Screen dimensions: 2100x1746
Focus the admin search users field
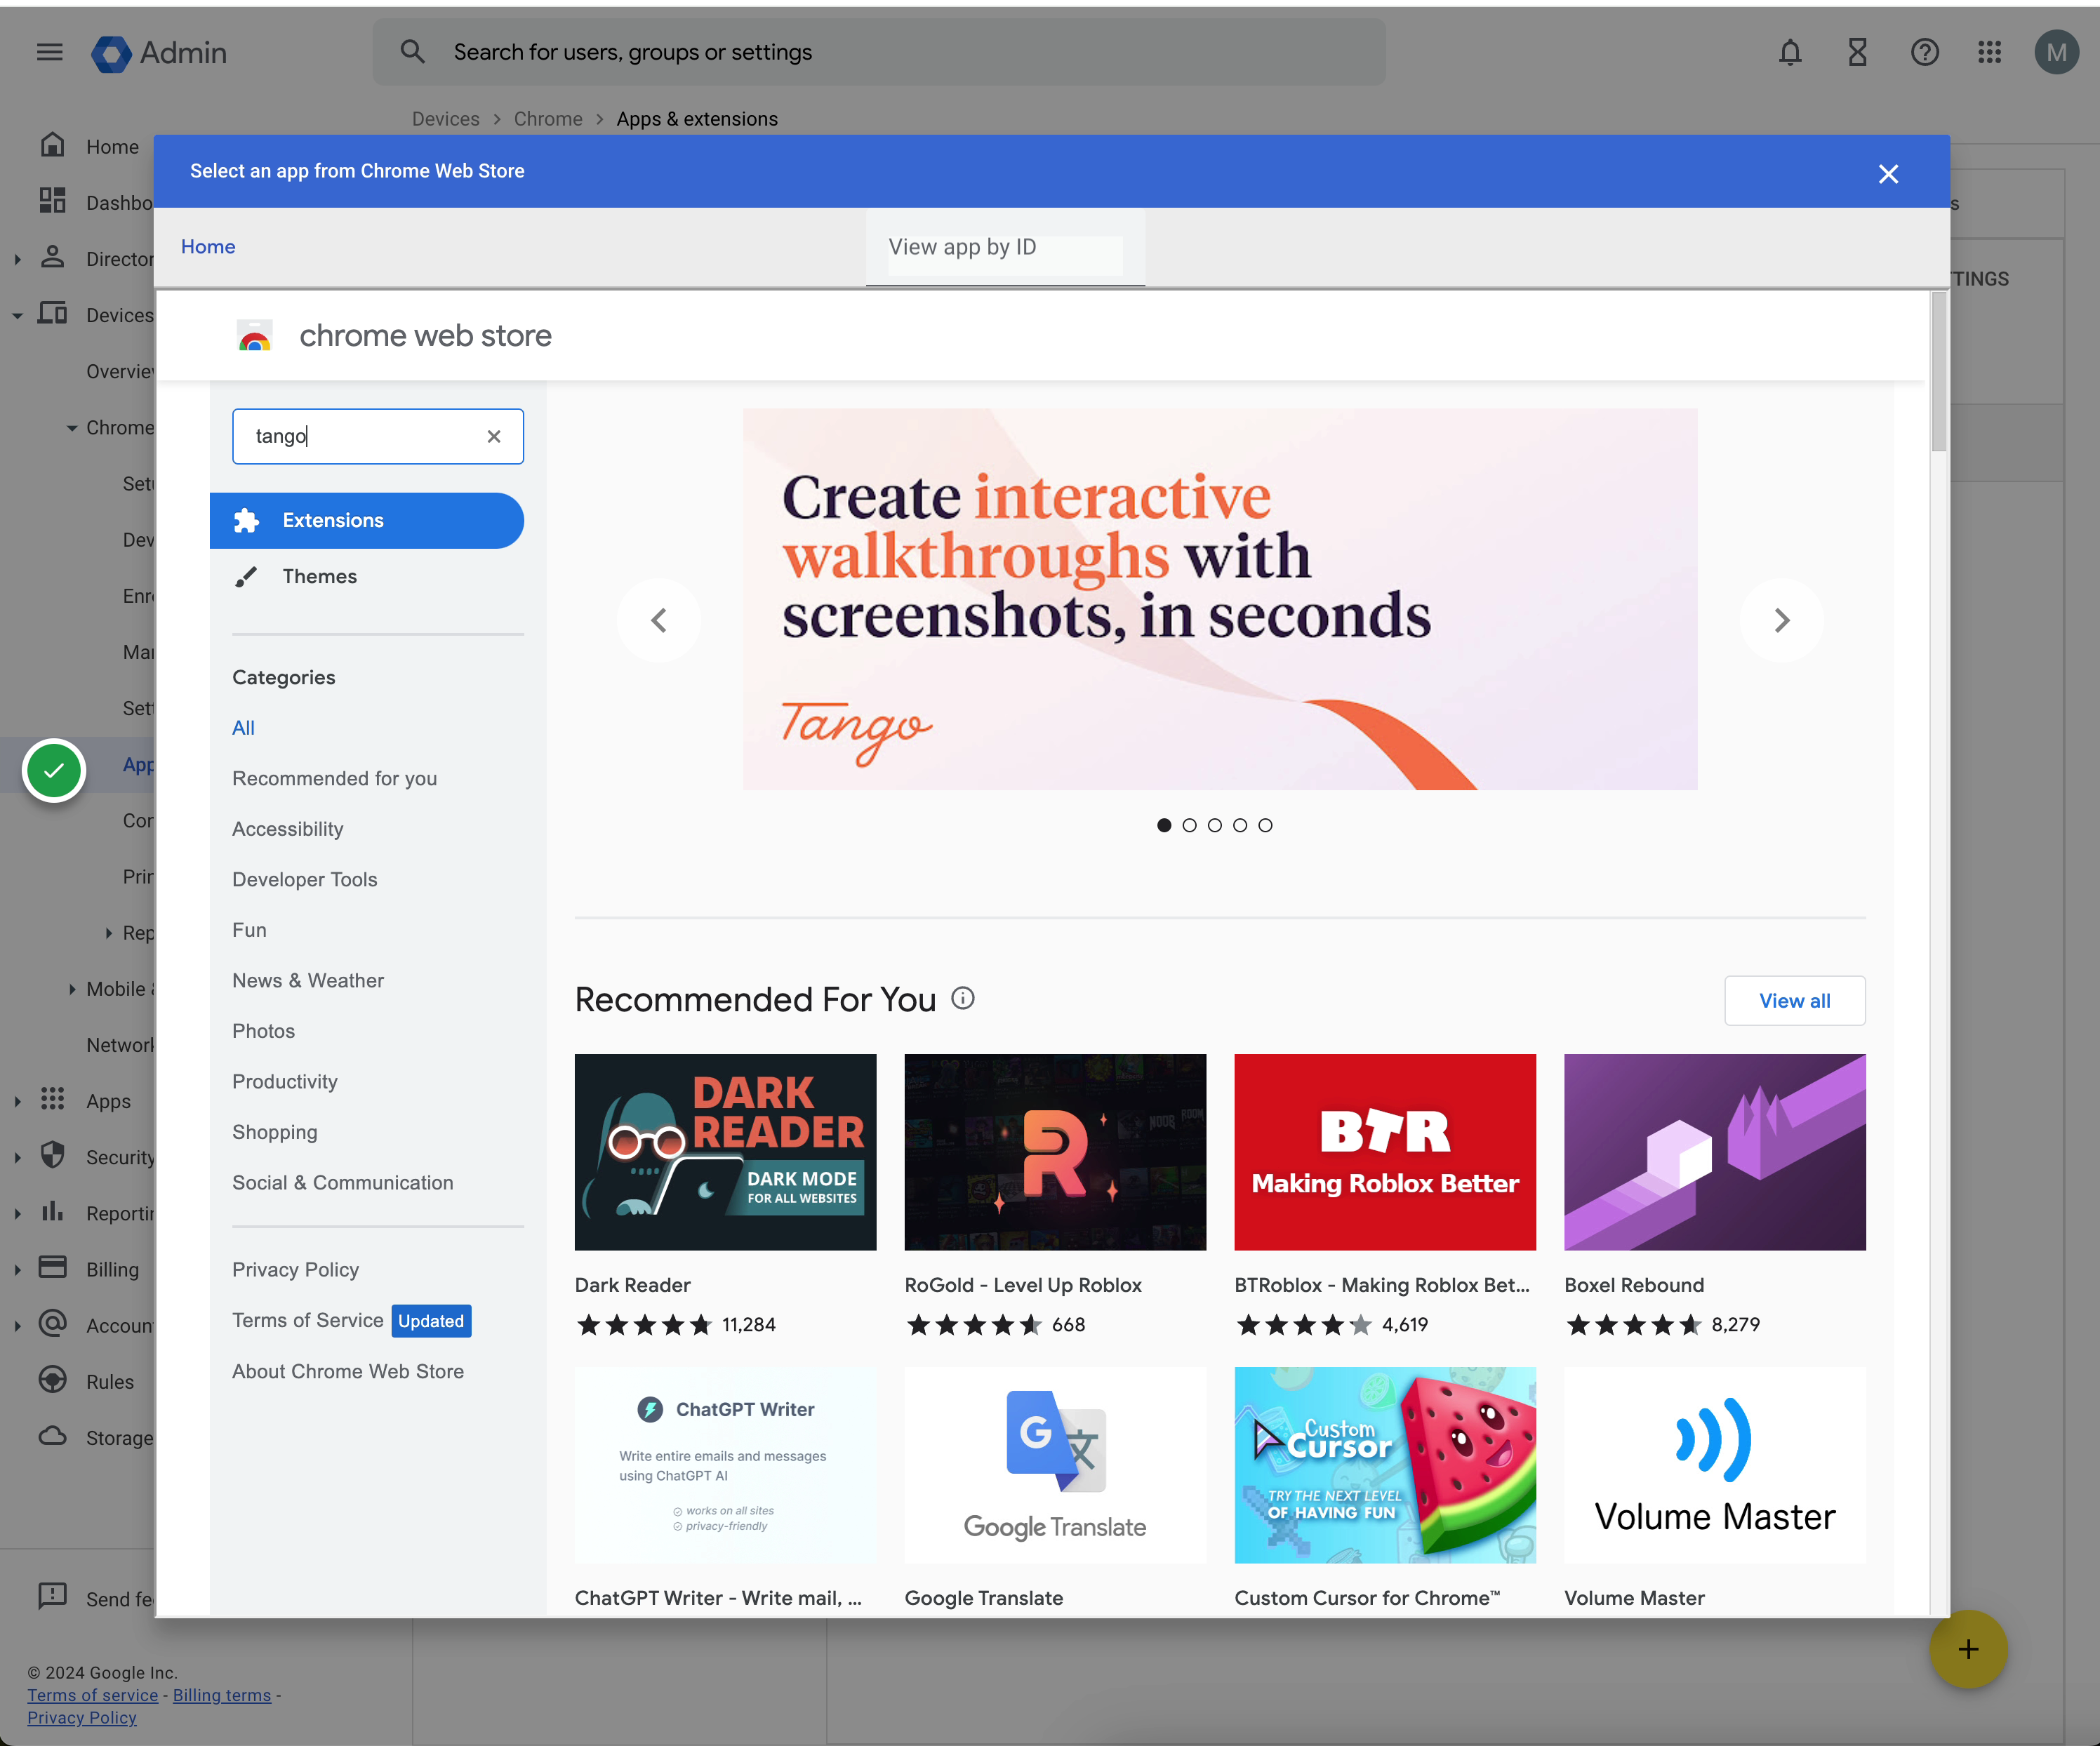tap(879, 52)
